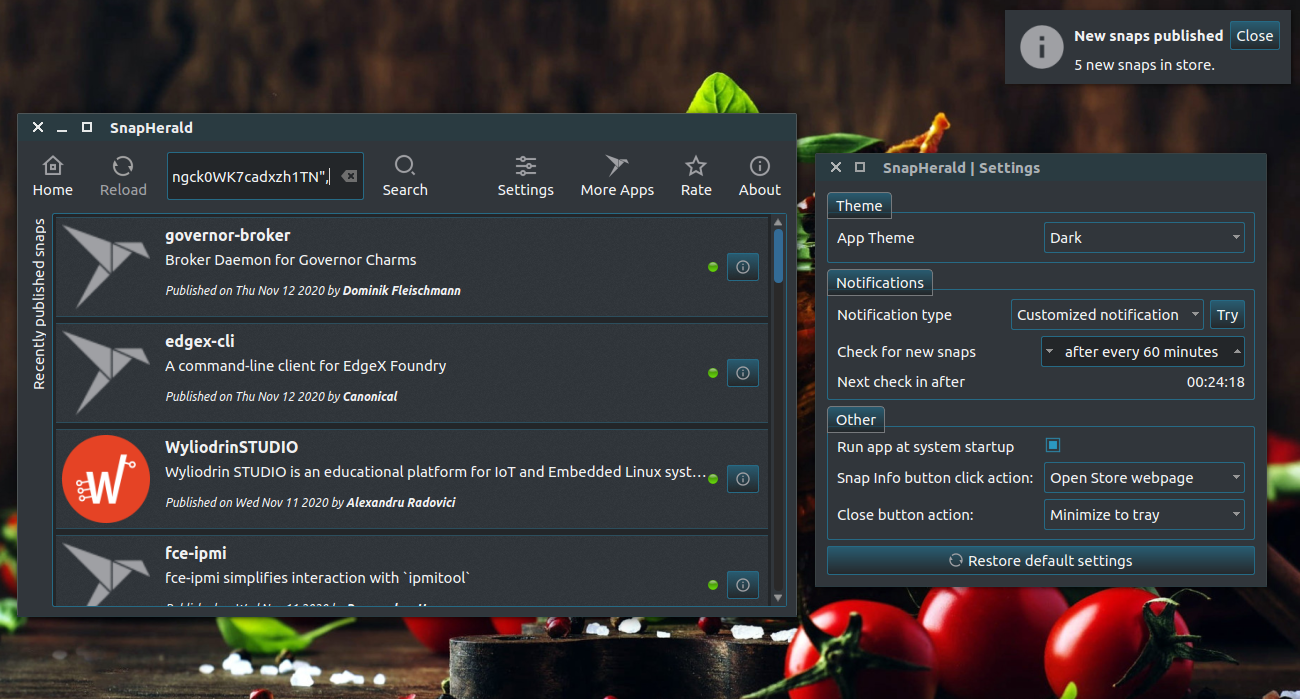
Task: Click green status dot for governor-broker
Action: click(713, 267)
